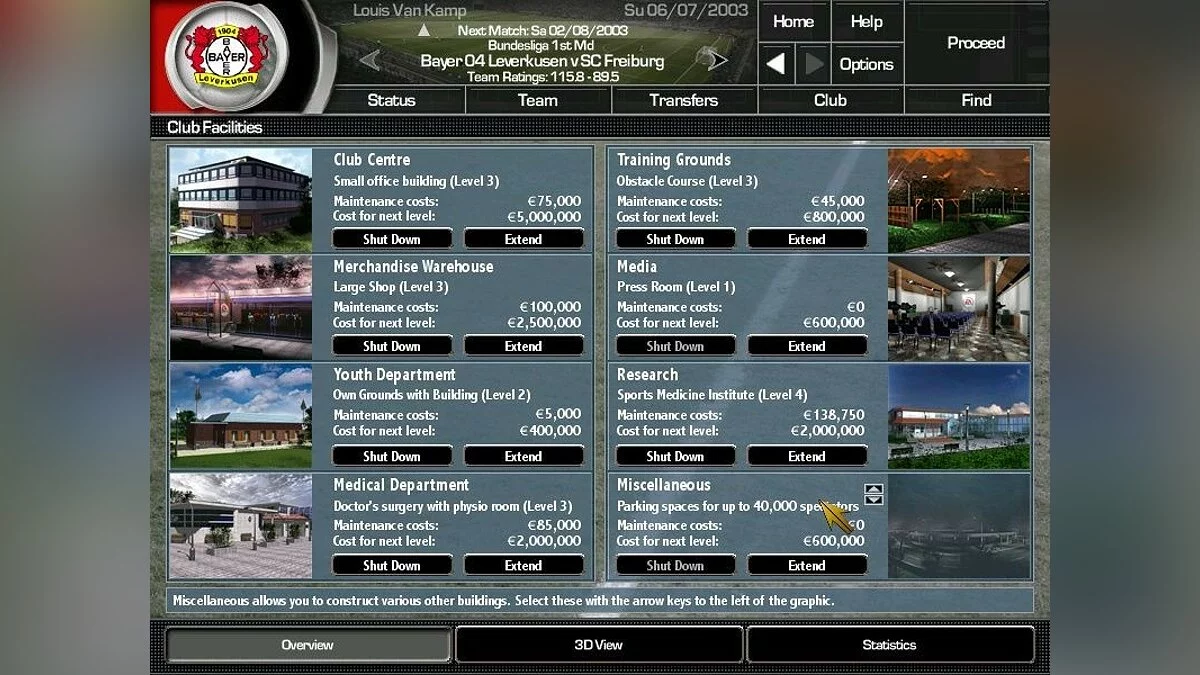
Task: Shut down the Youth Department
Action: point(392,456)
